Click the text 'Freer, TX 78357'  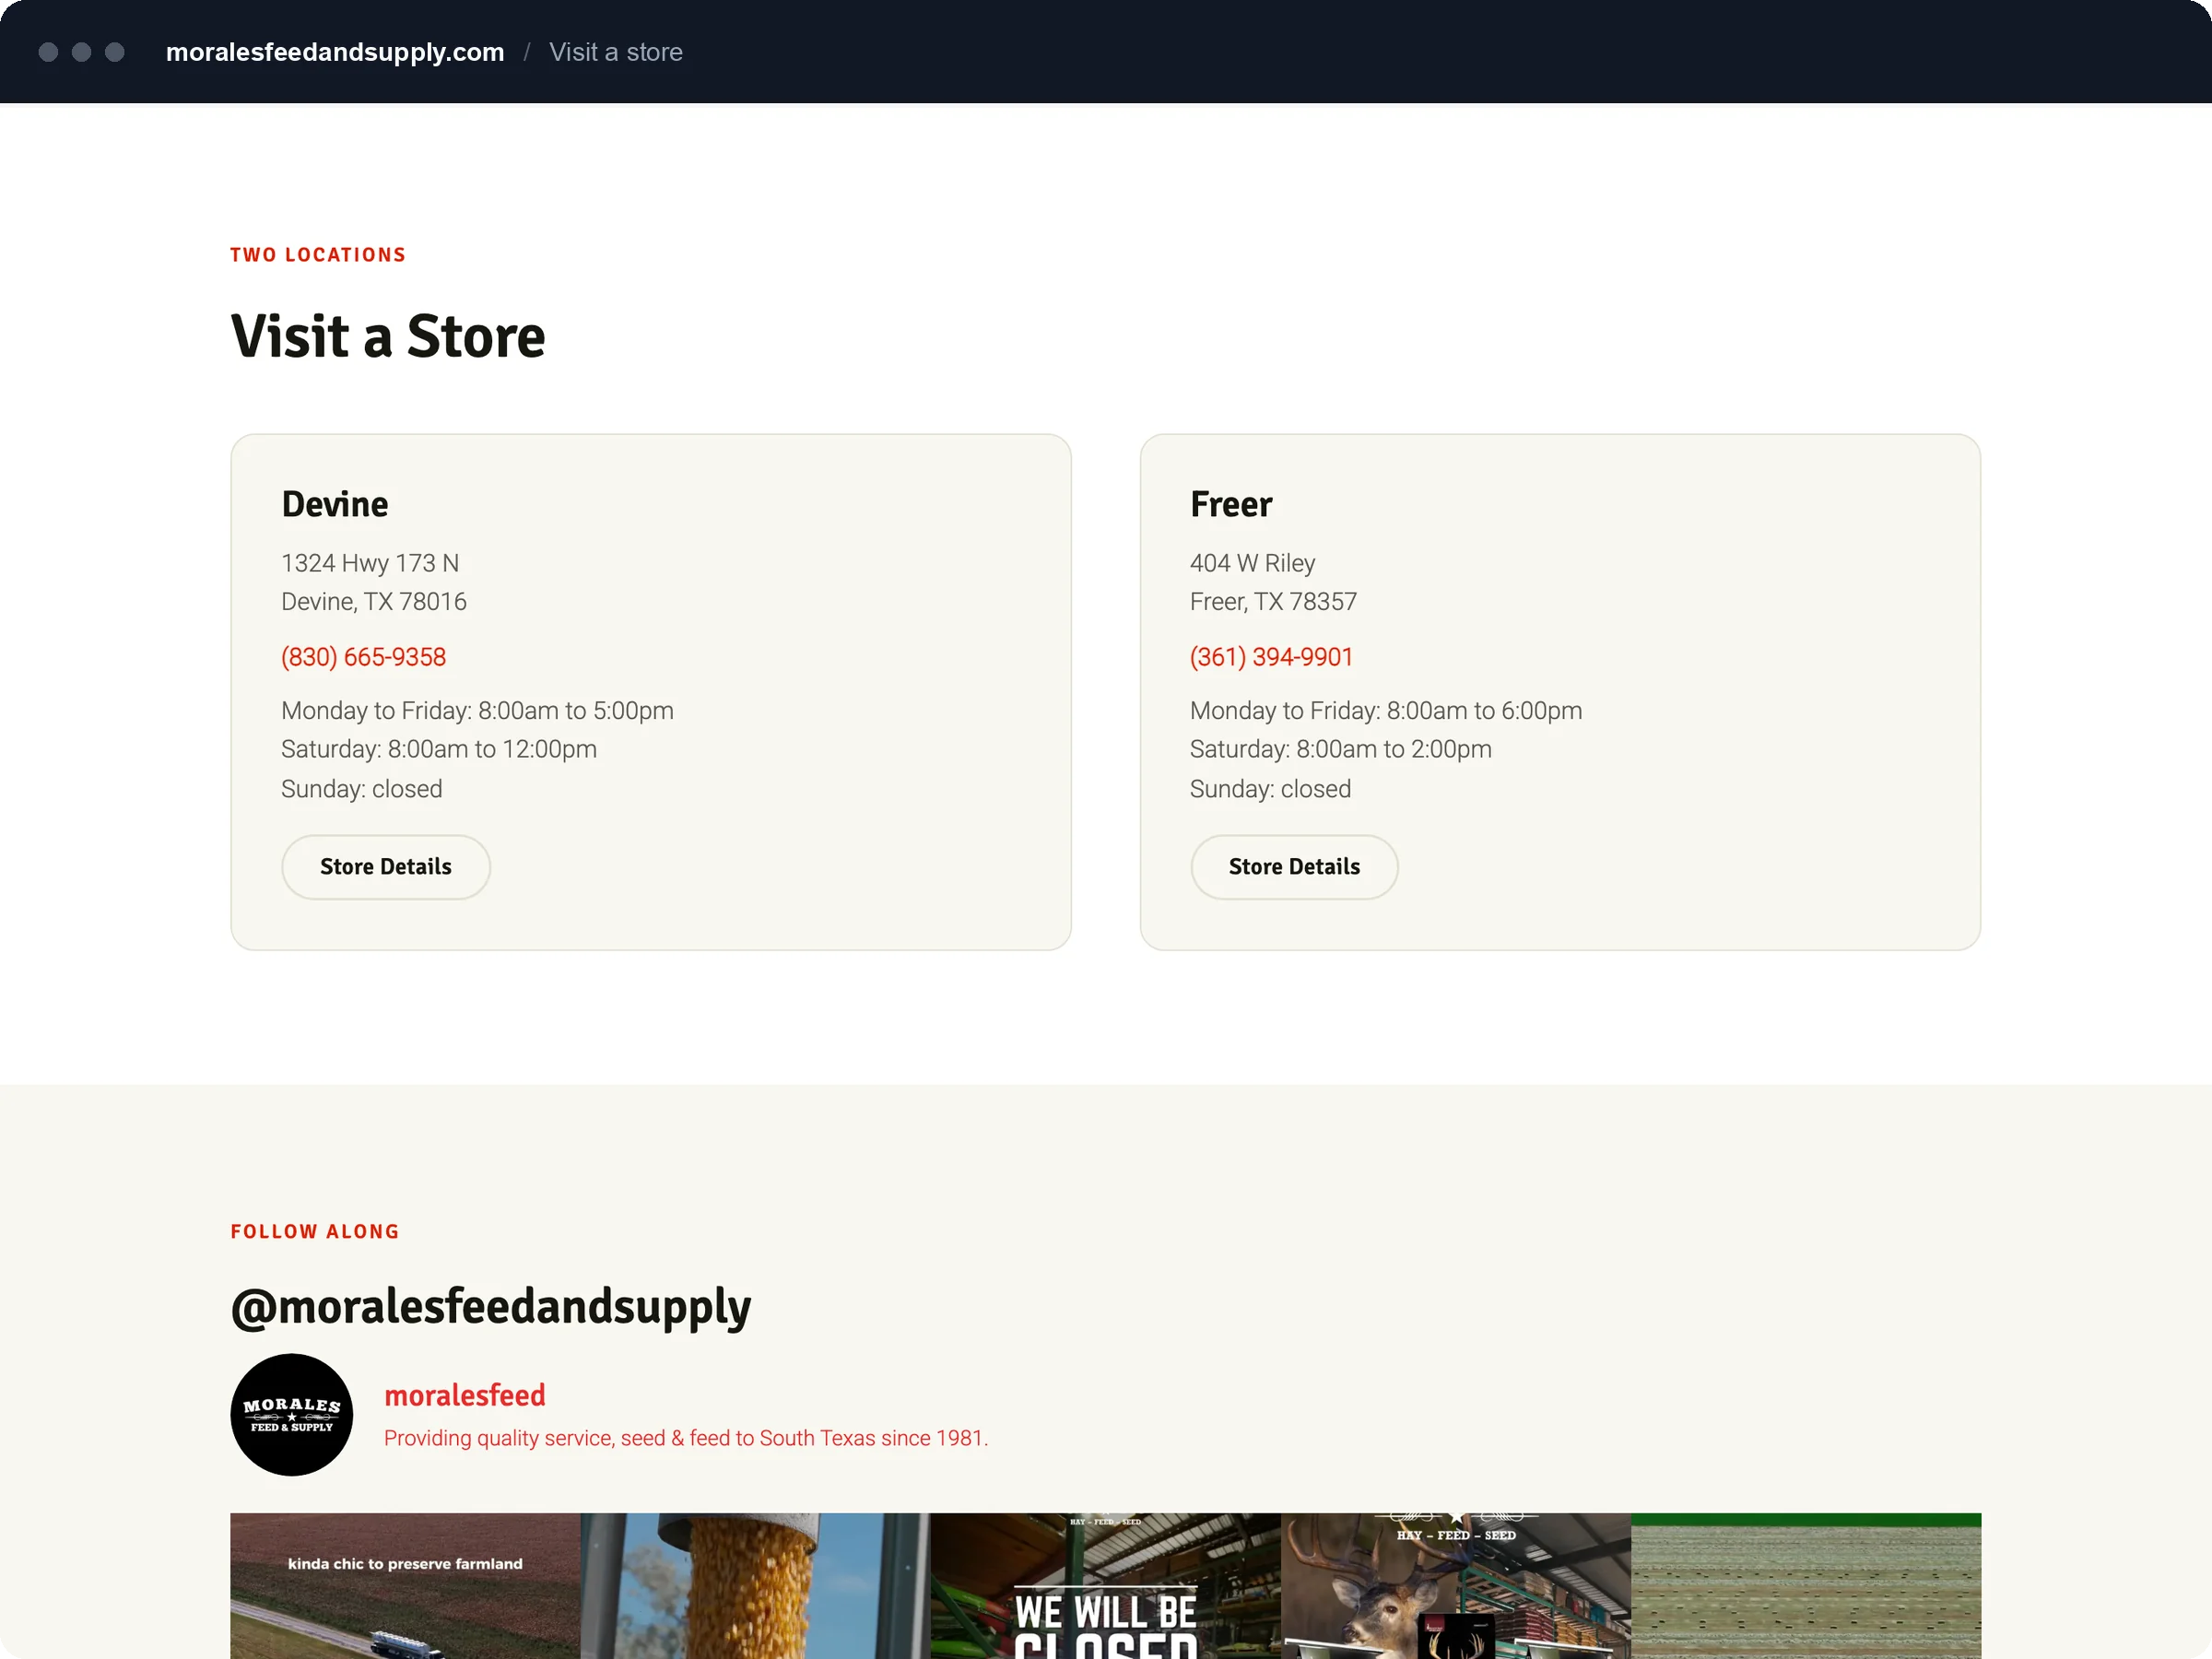tap(1273, 602)
